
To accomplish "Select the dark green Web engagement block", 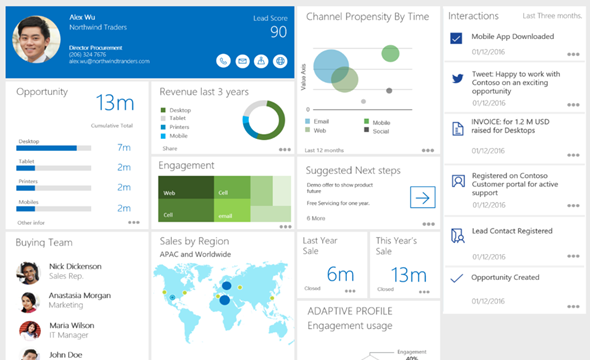I will click(x=186, y=187).
